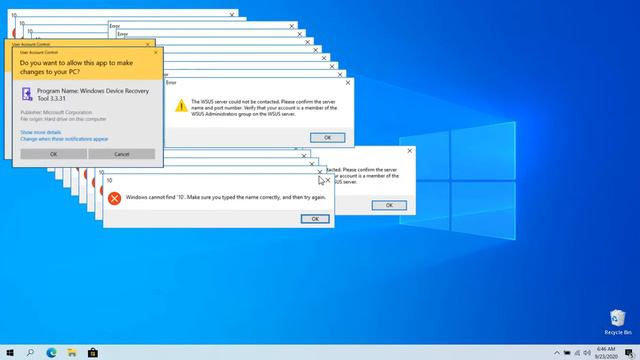The image size is (640, 360).
Task: Close the front WSUS Error dialog
Action: 348,82
